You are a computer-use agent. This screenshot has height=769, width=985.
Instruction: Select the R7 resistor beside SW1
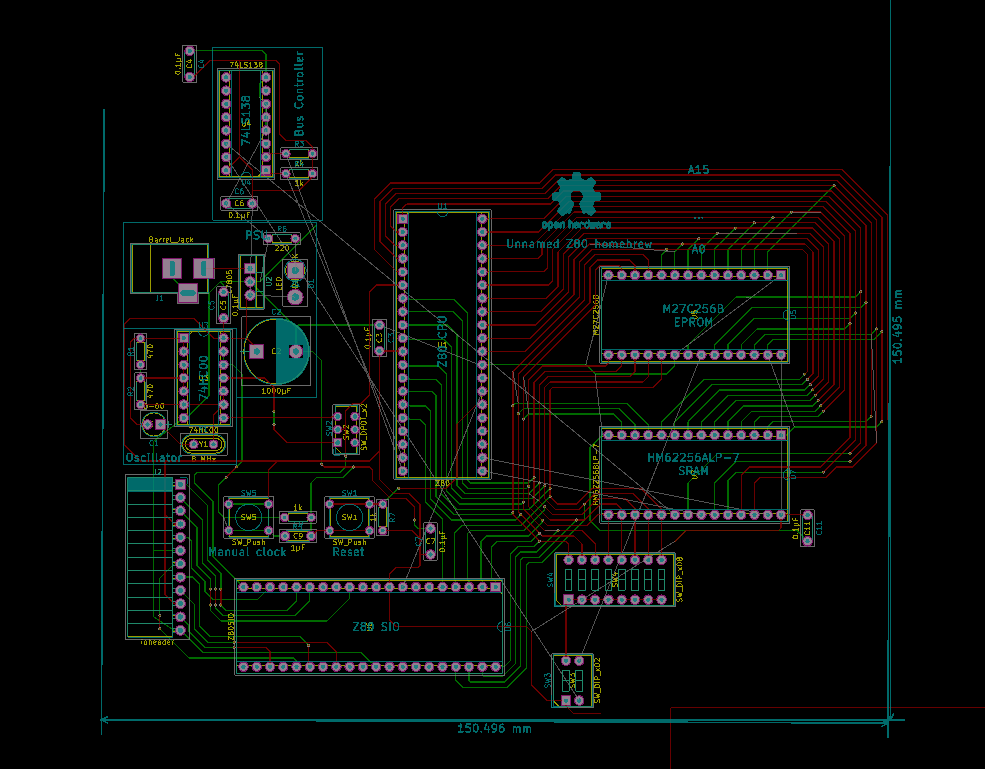pyautogui.click(x=382, y=517)
